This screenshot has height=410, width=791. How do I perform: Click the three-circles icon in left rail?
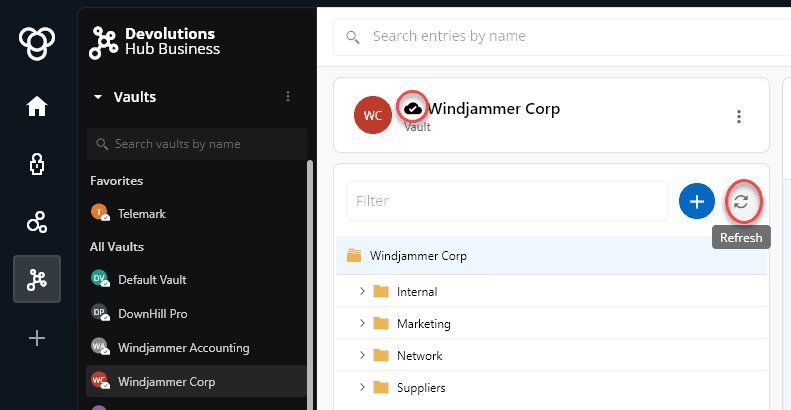point(37,222)
